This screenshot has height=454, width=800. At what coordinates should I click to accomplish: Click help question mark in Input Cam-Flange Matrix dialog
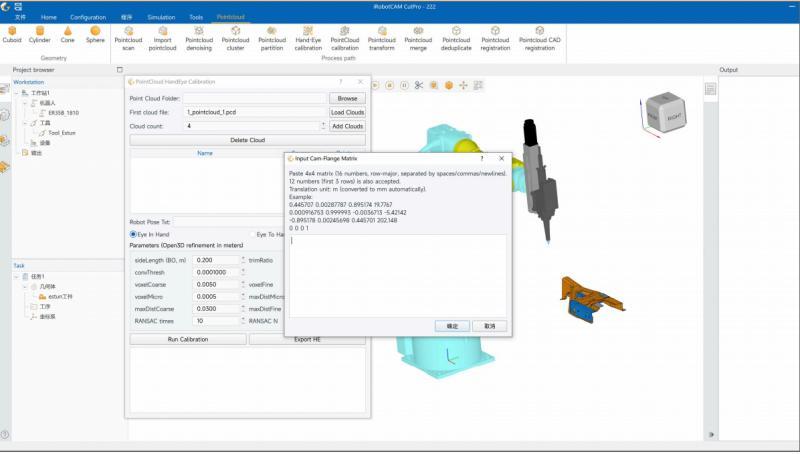coord(482,159)
